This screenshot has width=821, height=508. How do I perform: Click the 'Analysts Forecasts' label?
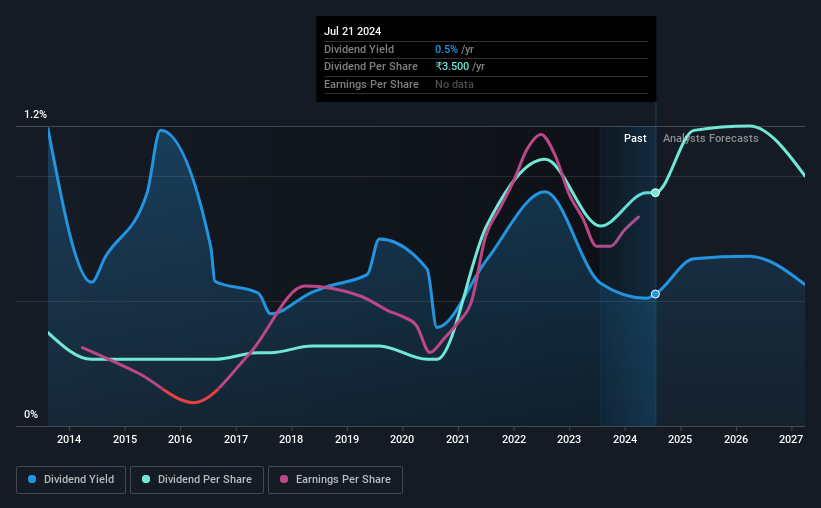point(711,138)
